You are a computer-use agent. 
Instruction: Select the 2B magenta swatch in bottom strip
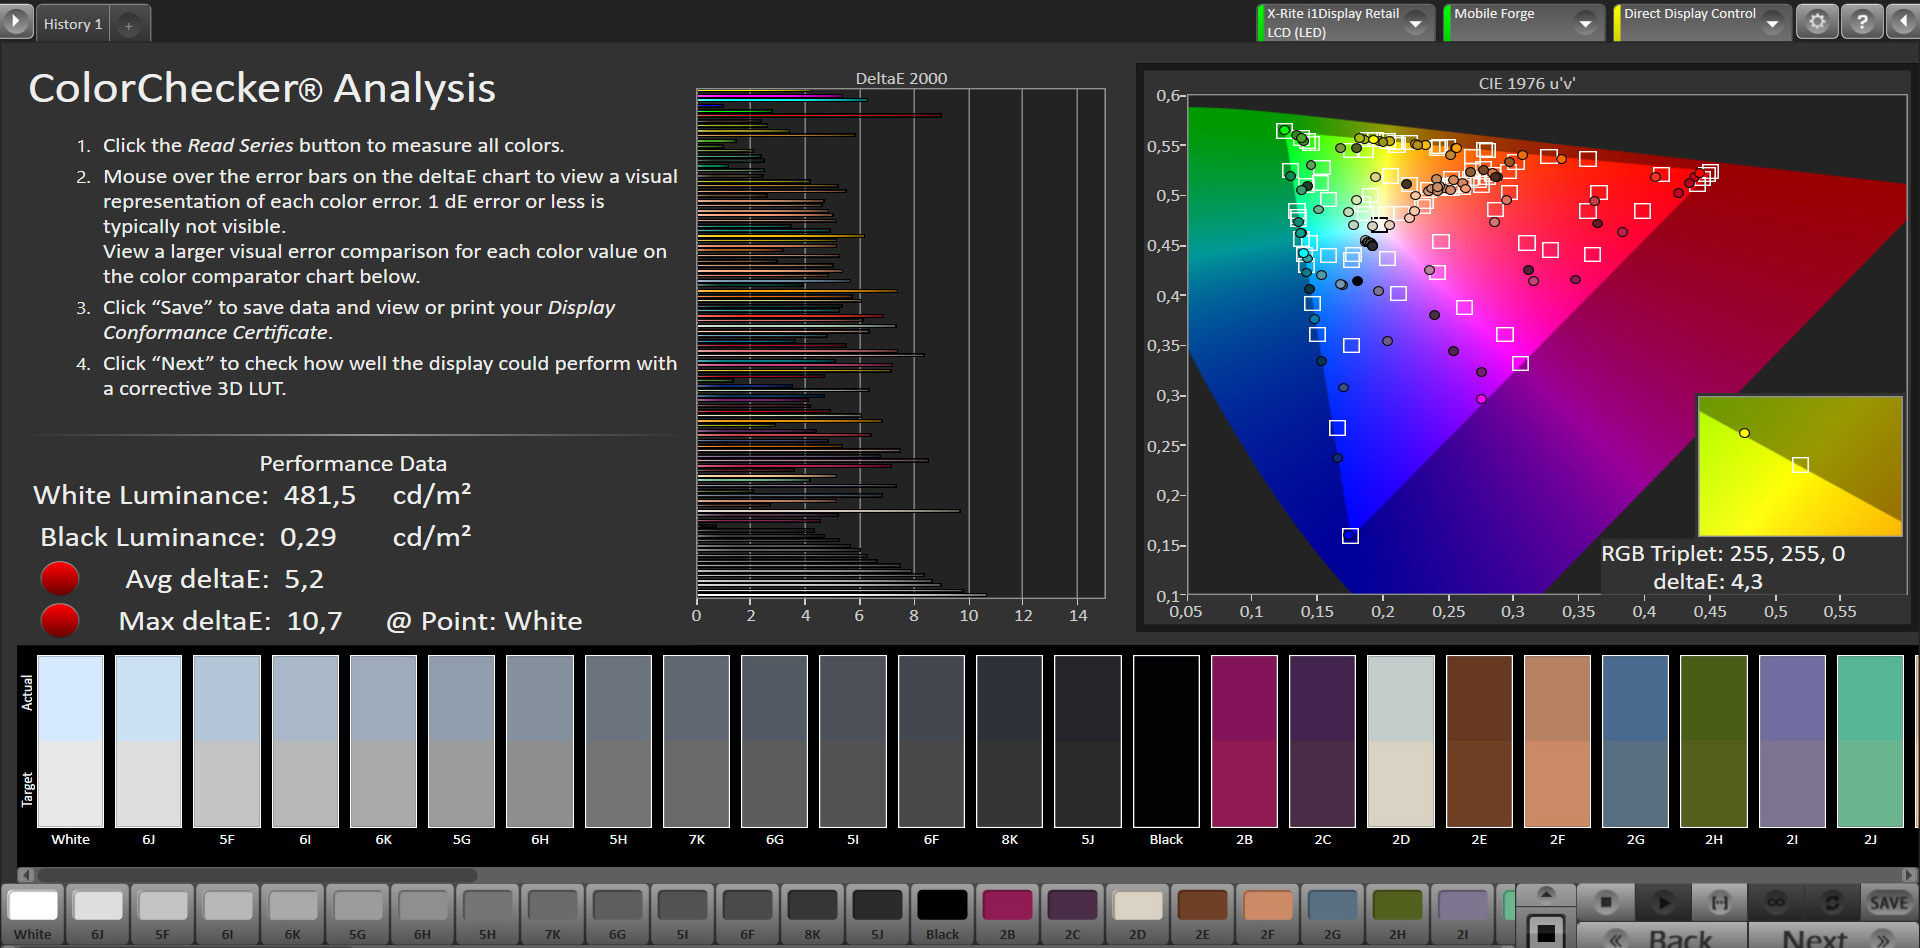click(x=1007, y=906)
